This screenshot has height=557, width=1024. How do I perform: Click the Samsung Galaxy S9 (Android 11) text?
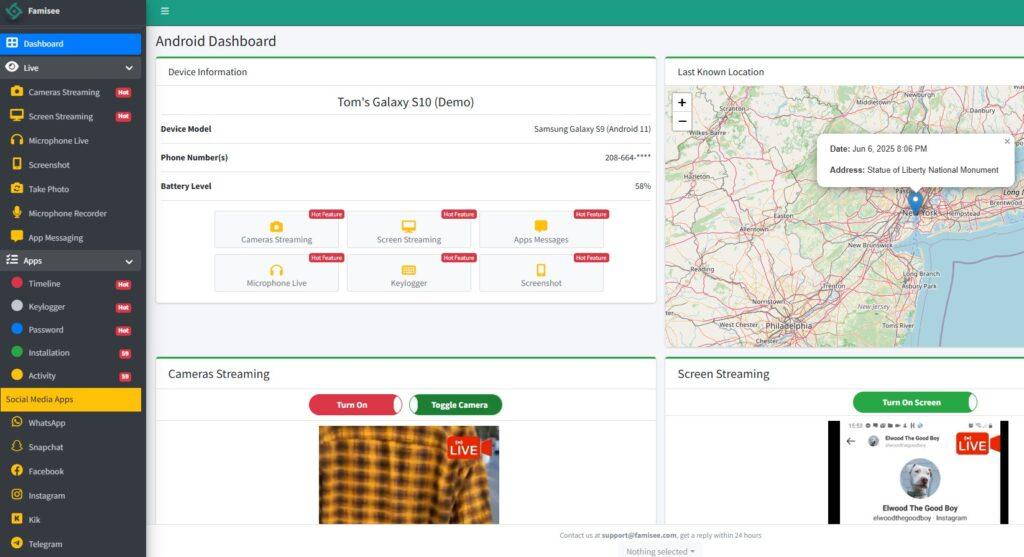pyautogui.click(x=592, y=129)
